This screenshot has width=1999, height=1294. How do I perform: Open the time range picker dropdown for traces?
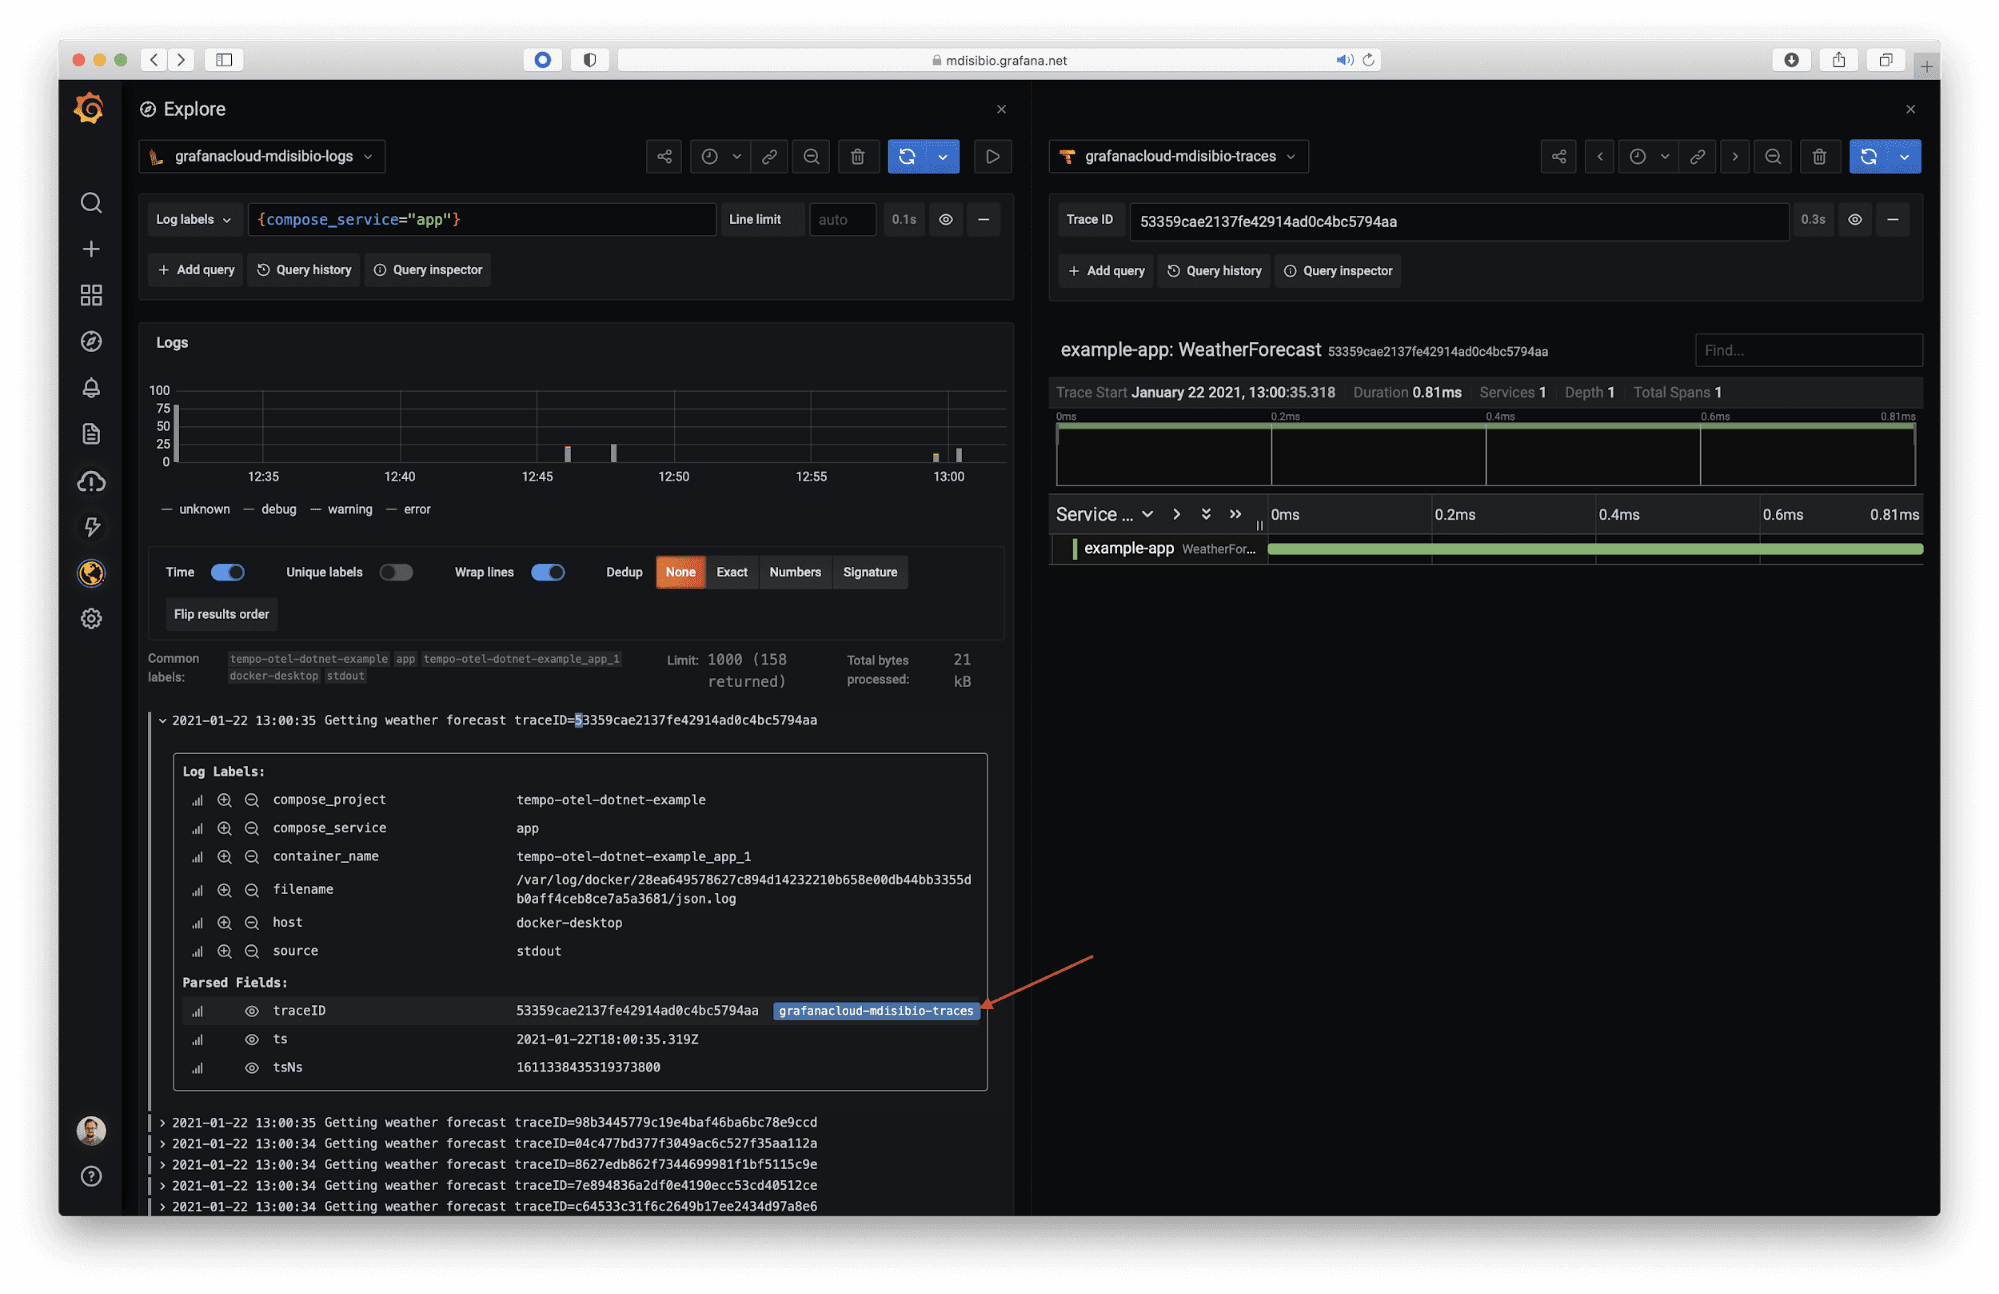tap(1648, 156)
